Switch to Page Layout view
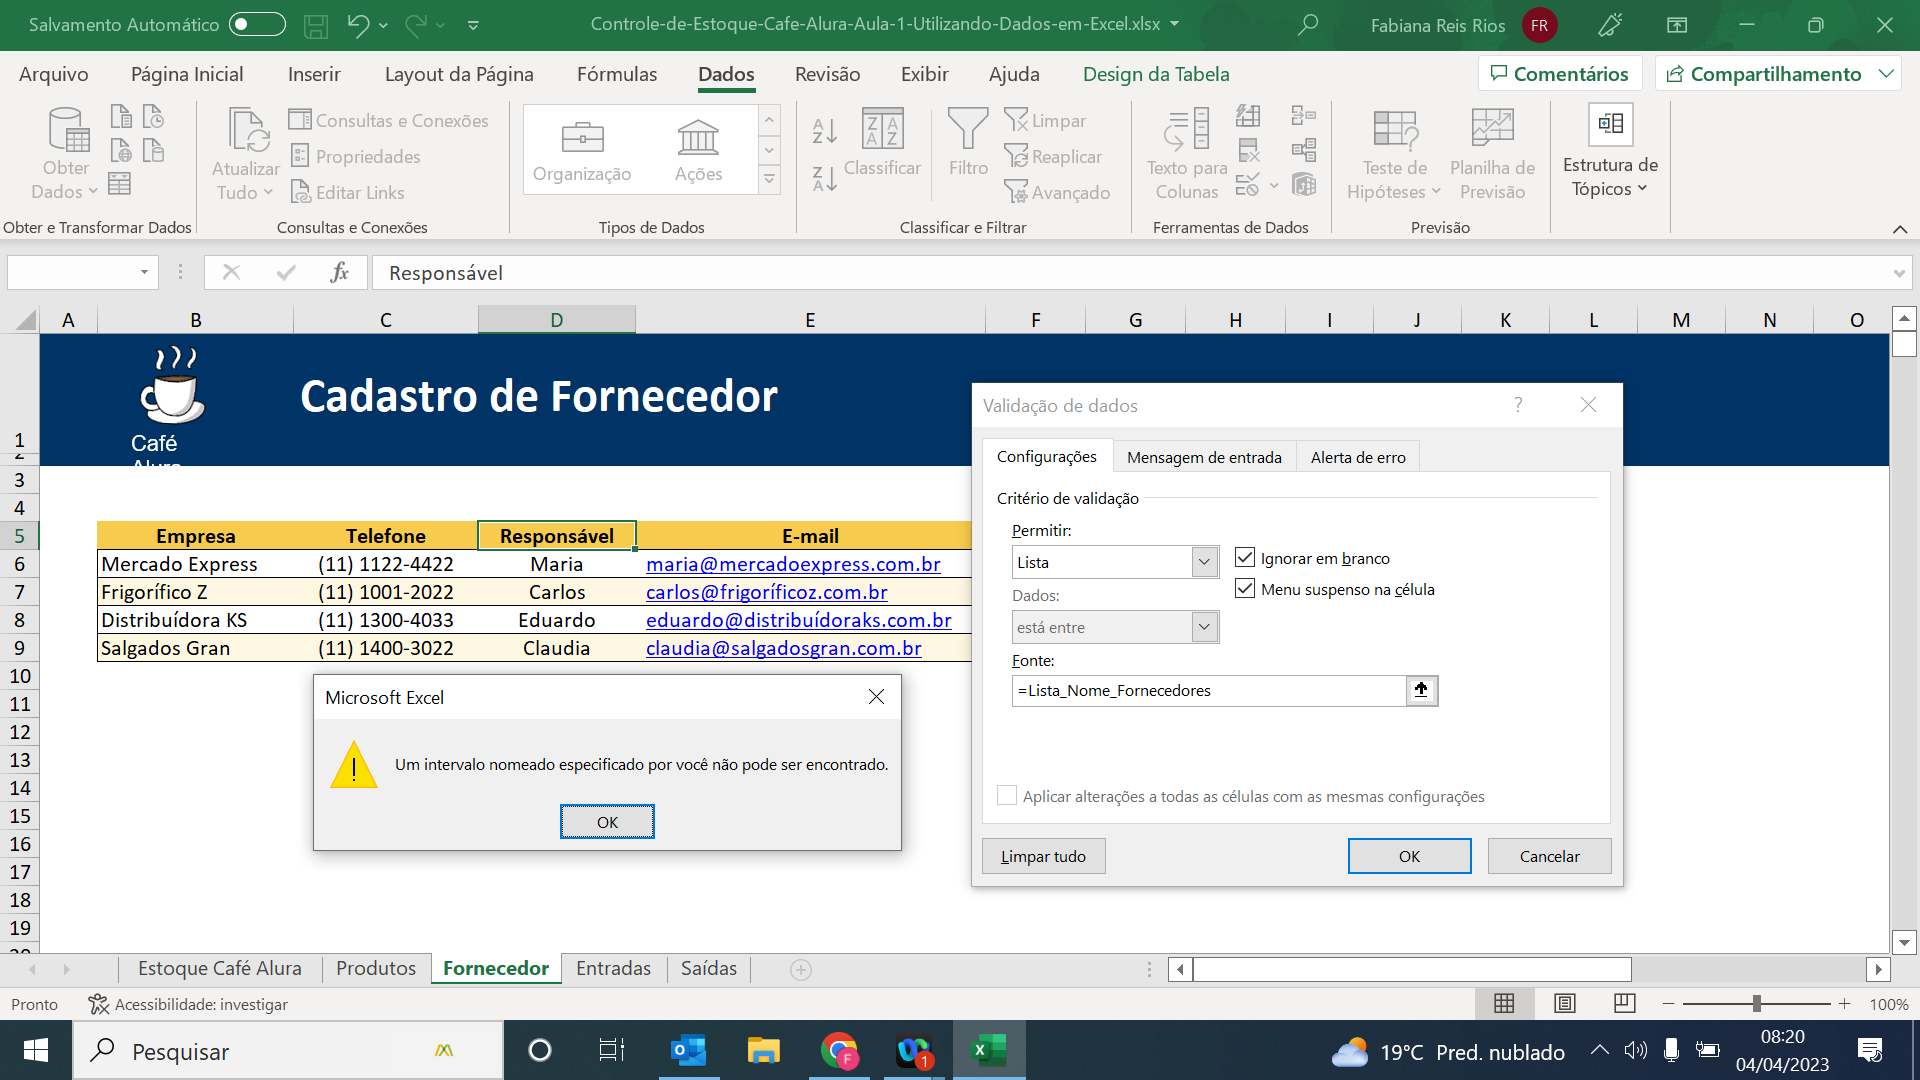1920x1080 pixels. click(1565, 1003)
